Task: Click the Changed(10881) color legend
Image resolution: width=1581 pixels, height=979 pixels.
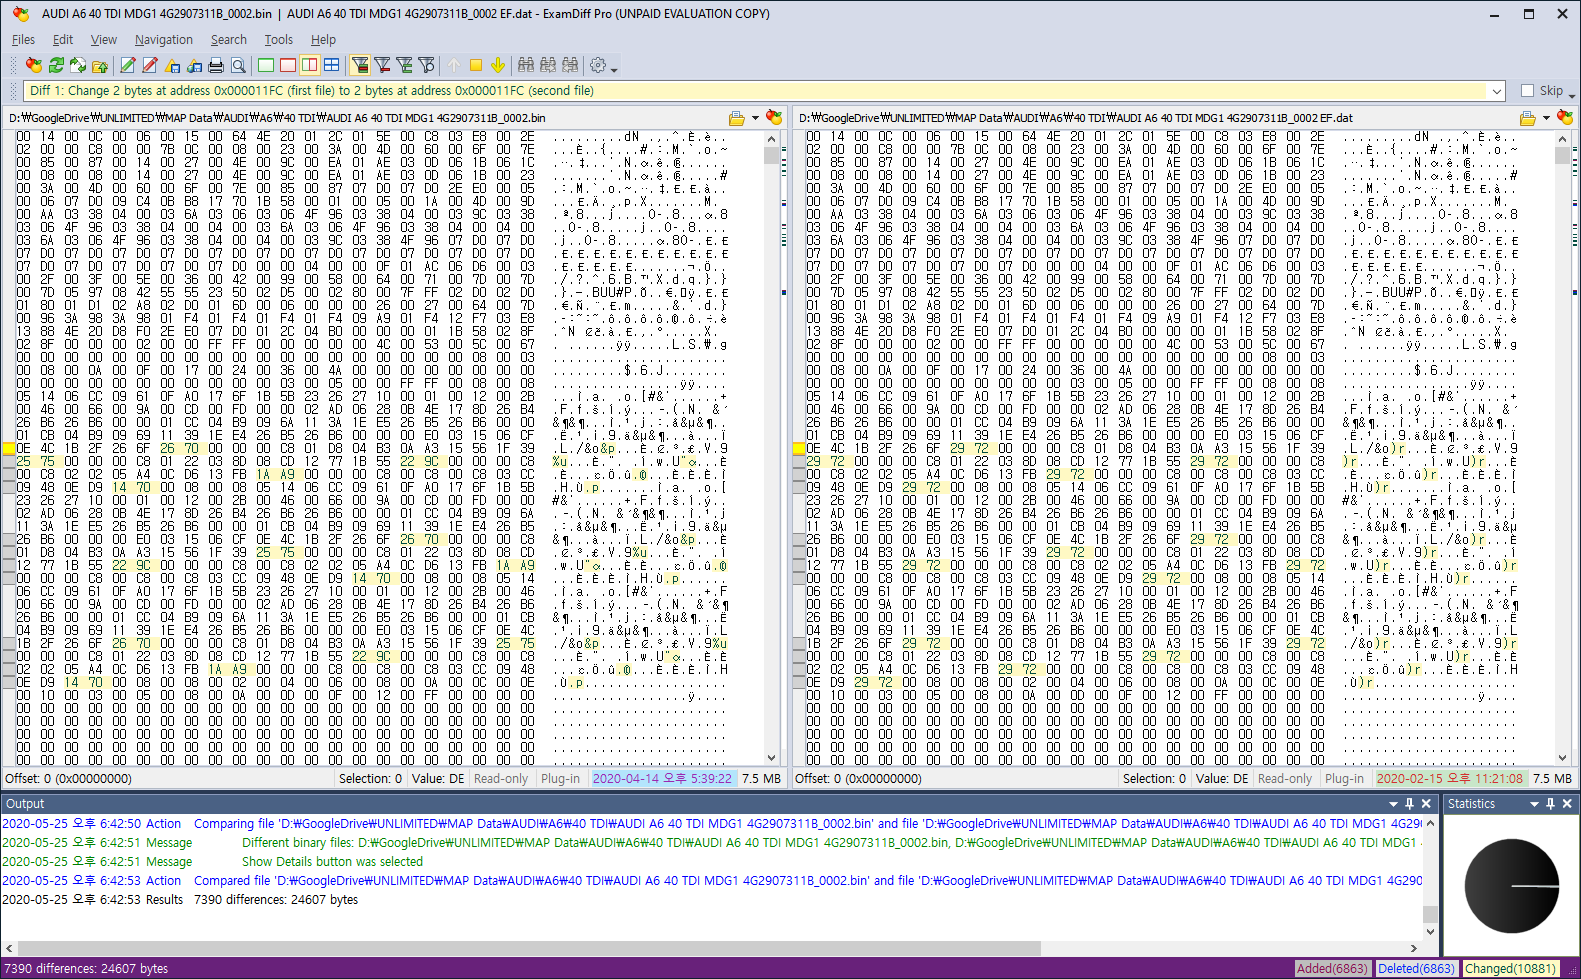Action: [1511, 968]
